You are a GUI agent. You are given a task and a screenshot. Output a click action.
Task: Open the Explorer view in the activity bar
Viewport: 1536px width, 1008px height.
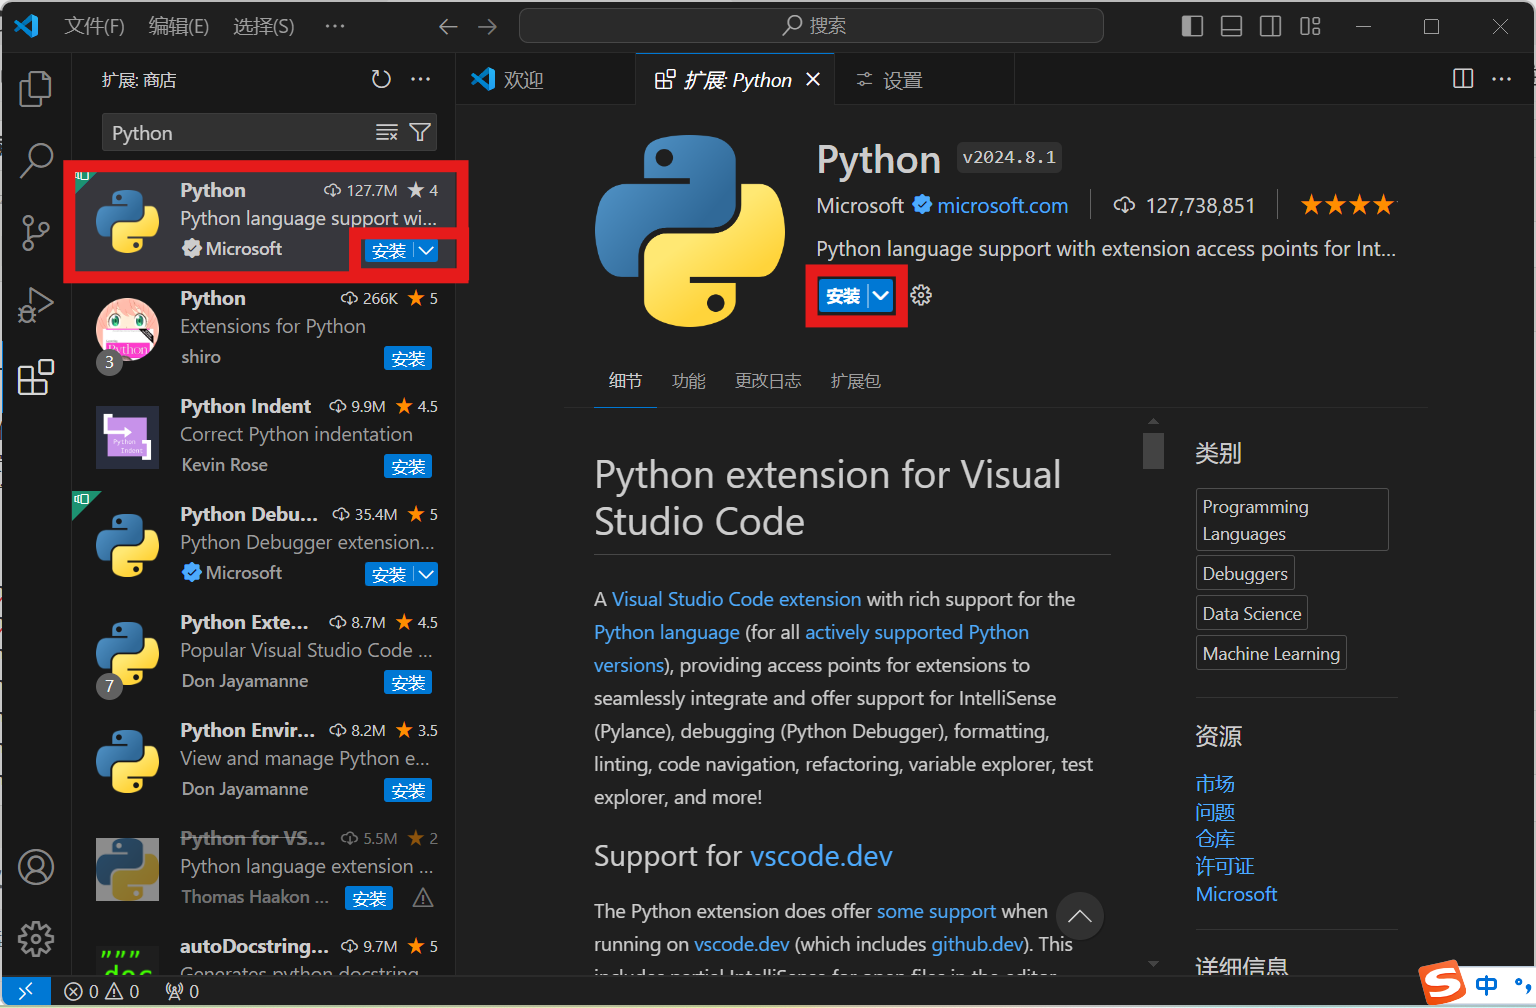(36, 89)
